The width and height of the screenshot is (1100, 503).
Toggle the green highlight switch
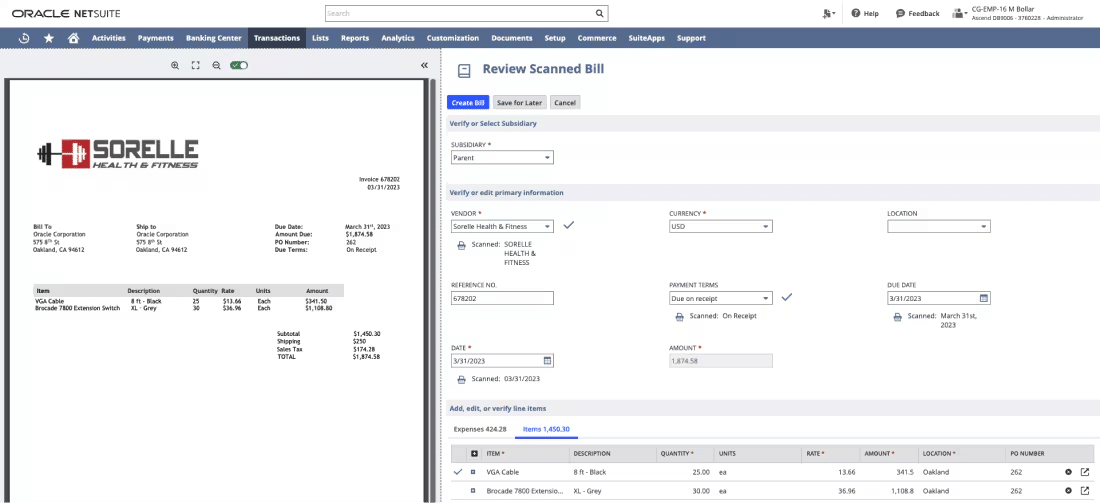point(239,65)
